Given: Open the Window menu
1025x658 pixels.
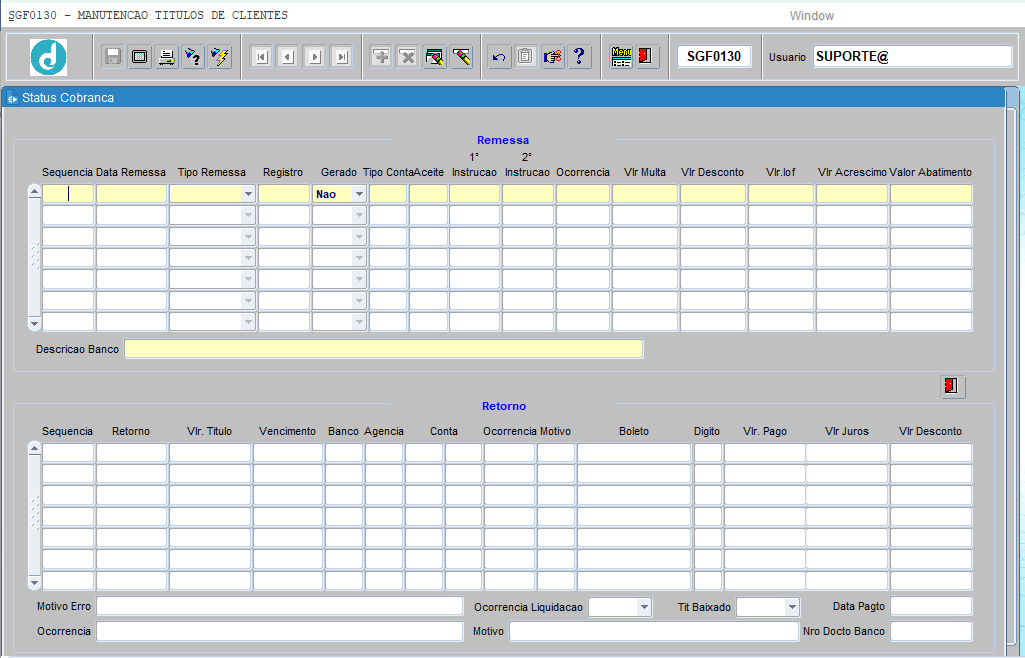Looking at the screenshot, I should tap(811, 16).
